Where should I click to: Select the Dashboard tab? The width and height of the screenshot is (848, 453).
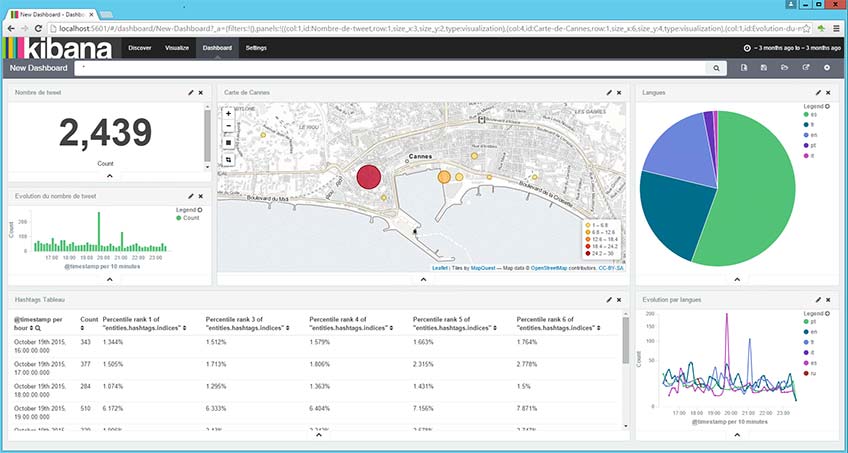coord(217,48)
